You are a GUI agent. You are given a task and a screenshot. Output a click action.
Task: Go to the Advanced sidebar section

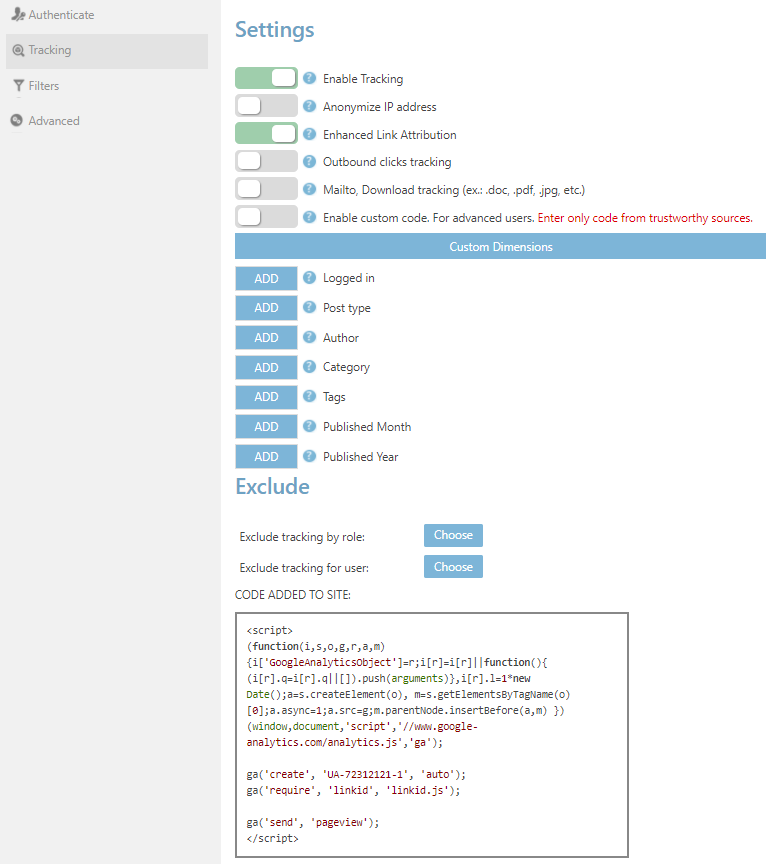pyautogui.click(x=45, y=121)
